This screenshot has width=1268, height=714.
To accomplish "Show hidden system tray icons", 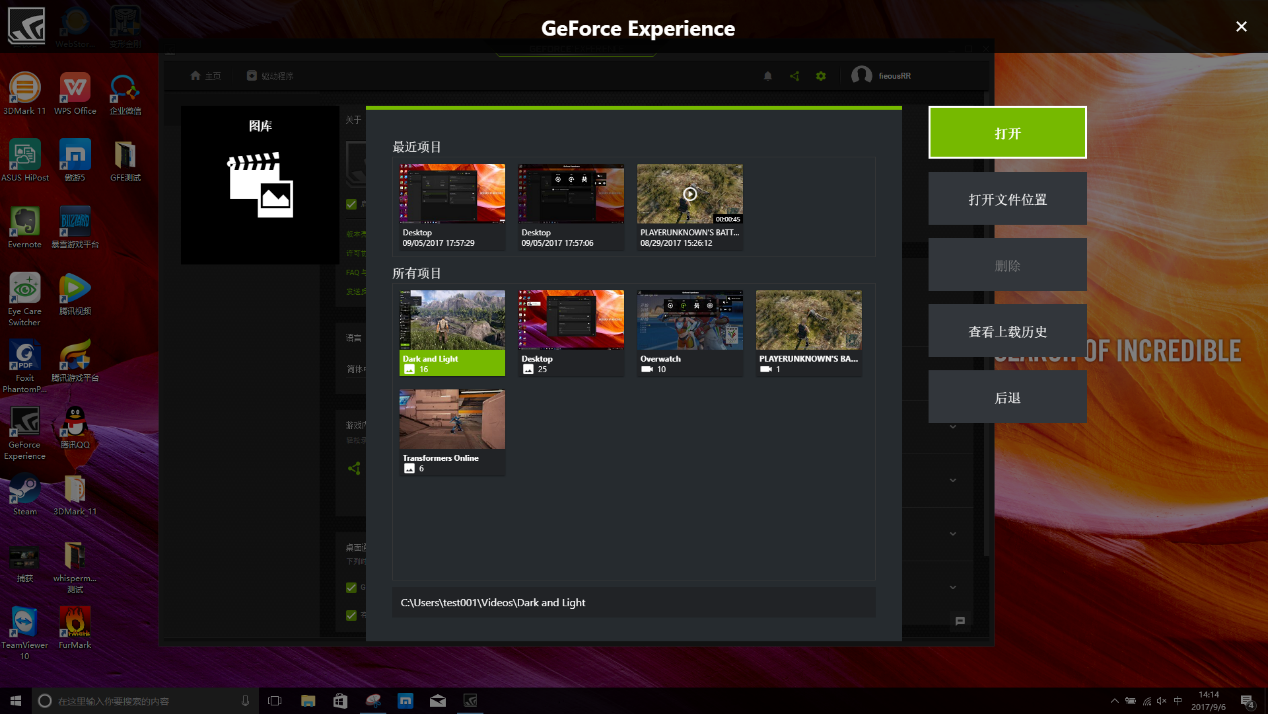I will pos(1115,701).
